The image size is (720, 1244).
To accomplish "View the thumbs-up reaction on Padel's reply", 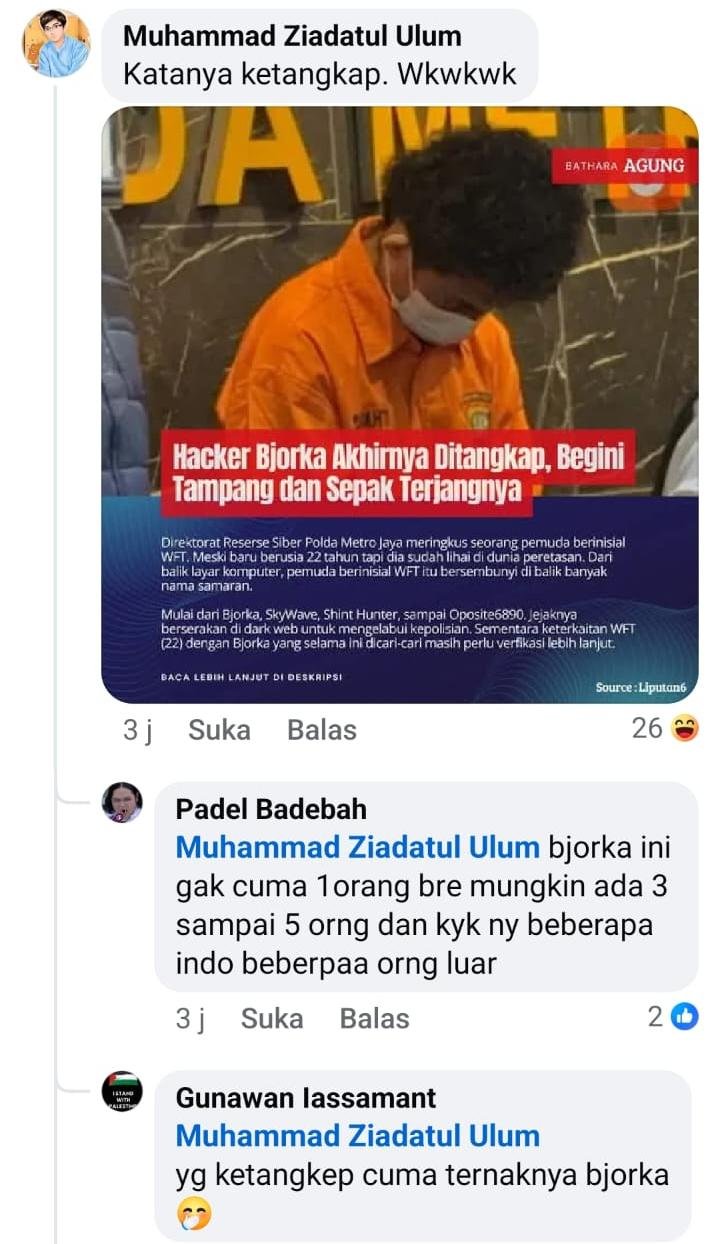I will (684, 1018).
